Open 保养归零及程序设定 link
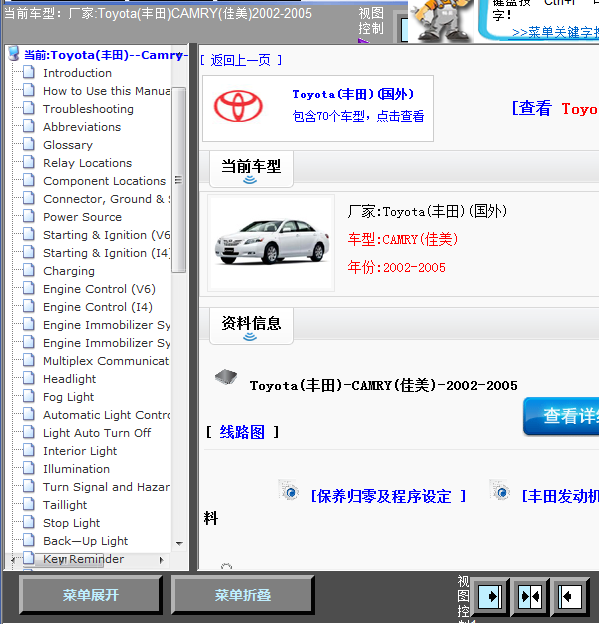This screenshot has width=599, height=624. [x=388, y=496]
